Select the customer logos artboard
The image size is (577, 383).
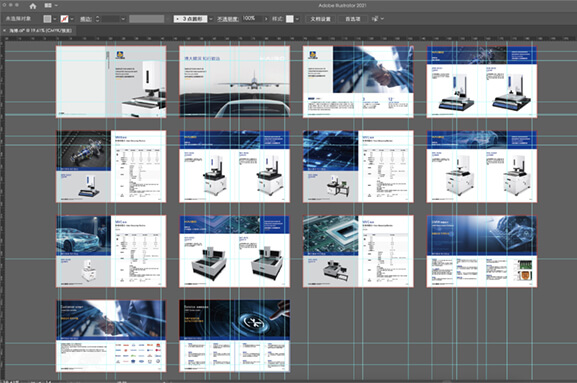tap(111, 336)
